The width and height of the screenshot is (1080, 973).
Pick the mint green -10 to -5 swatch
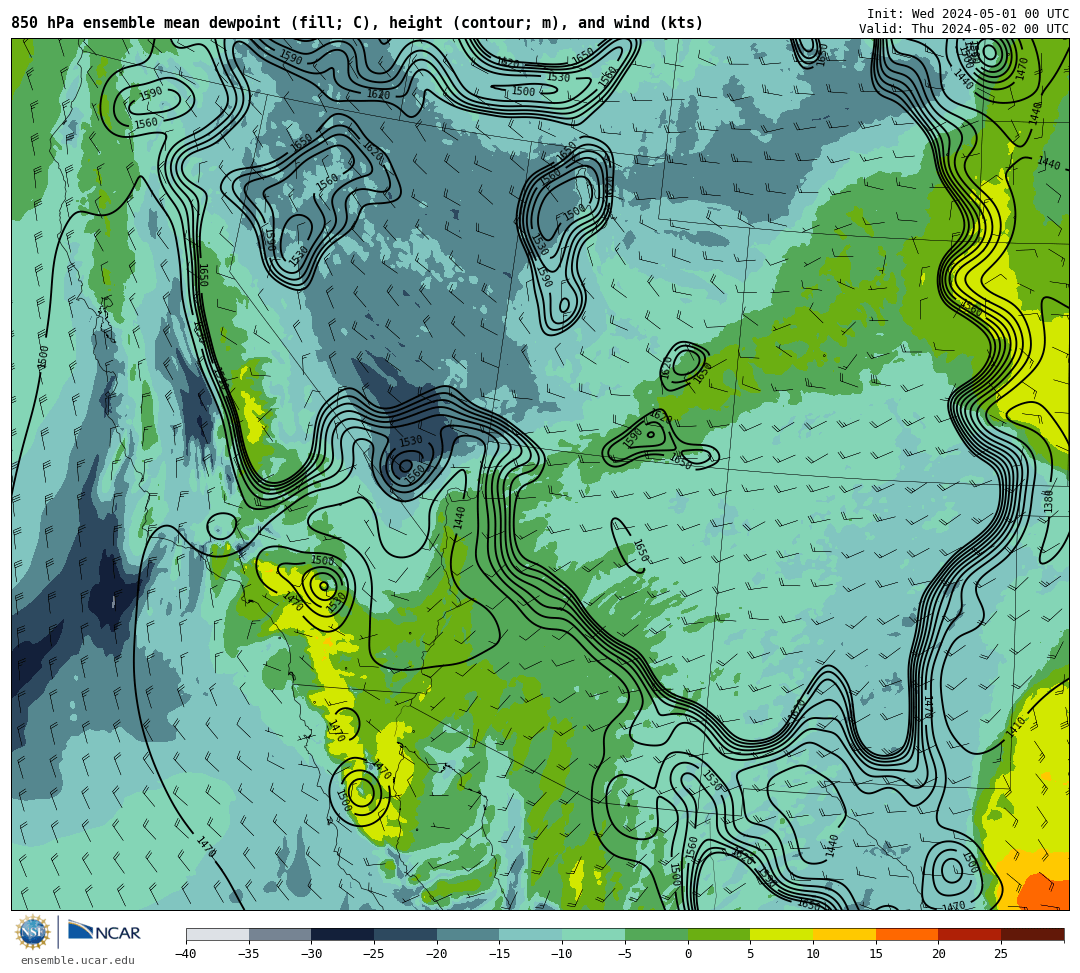pos(594,934)
